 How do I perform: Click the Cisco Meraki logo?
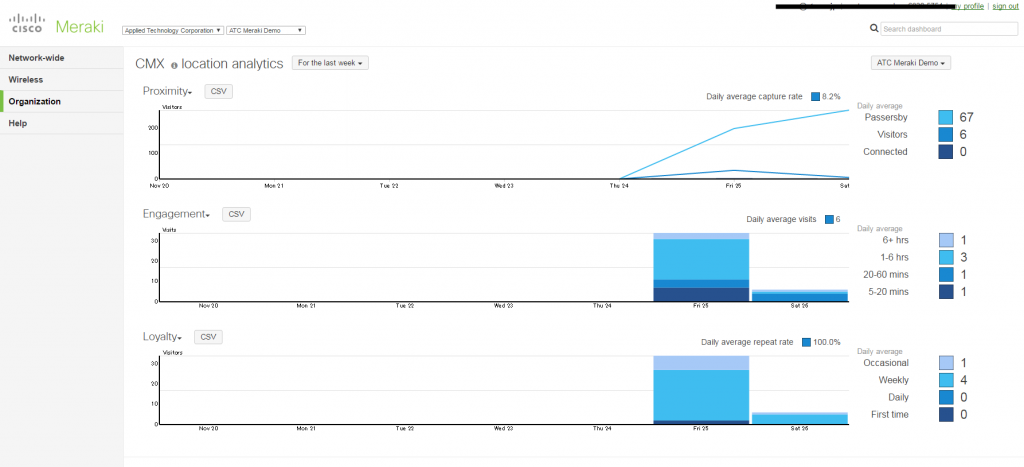click(56, 25)
